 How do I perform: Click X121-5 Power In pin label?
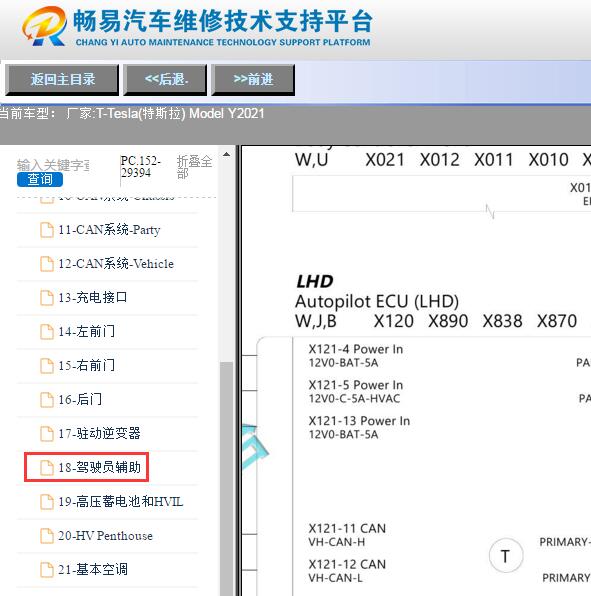[356, 385]
